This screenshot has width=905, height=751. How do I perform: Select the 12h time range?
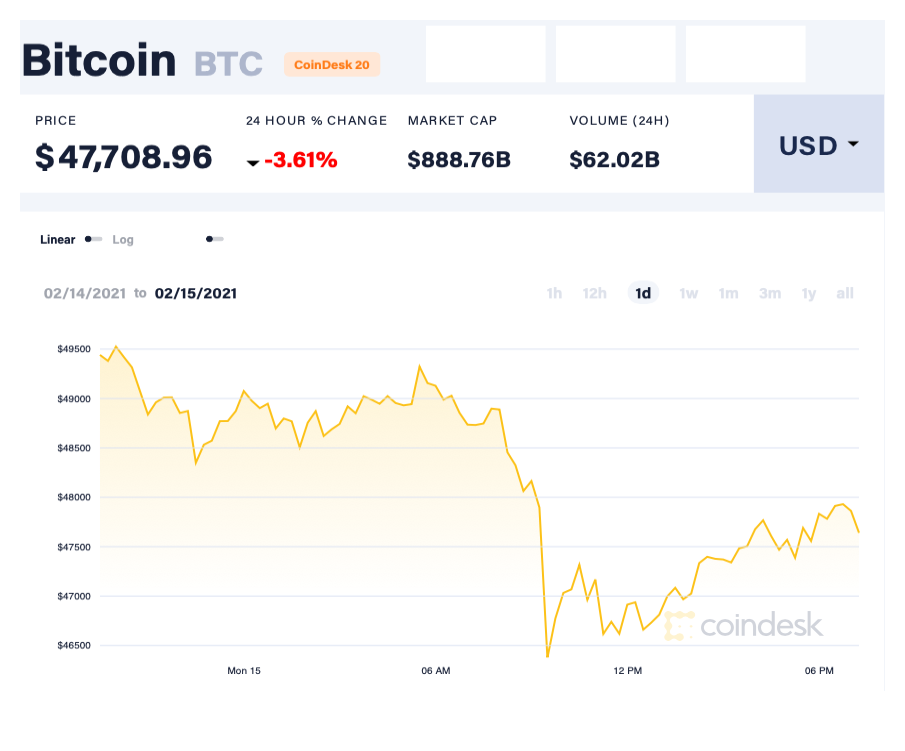point(595,293)
